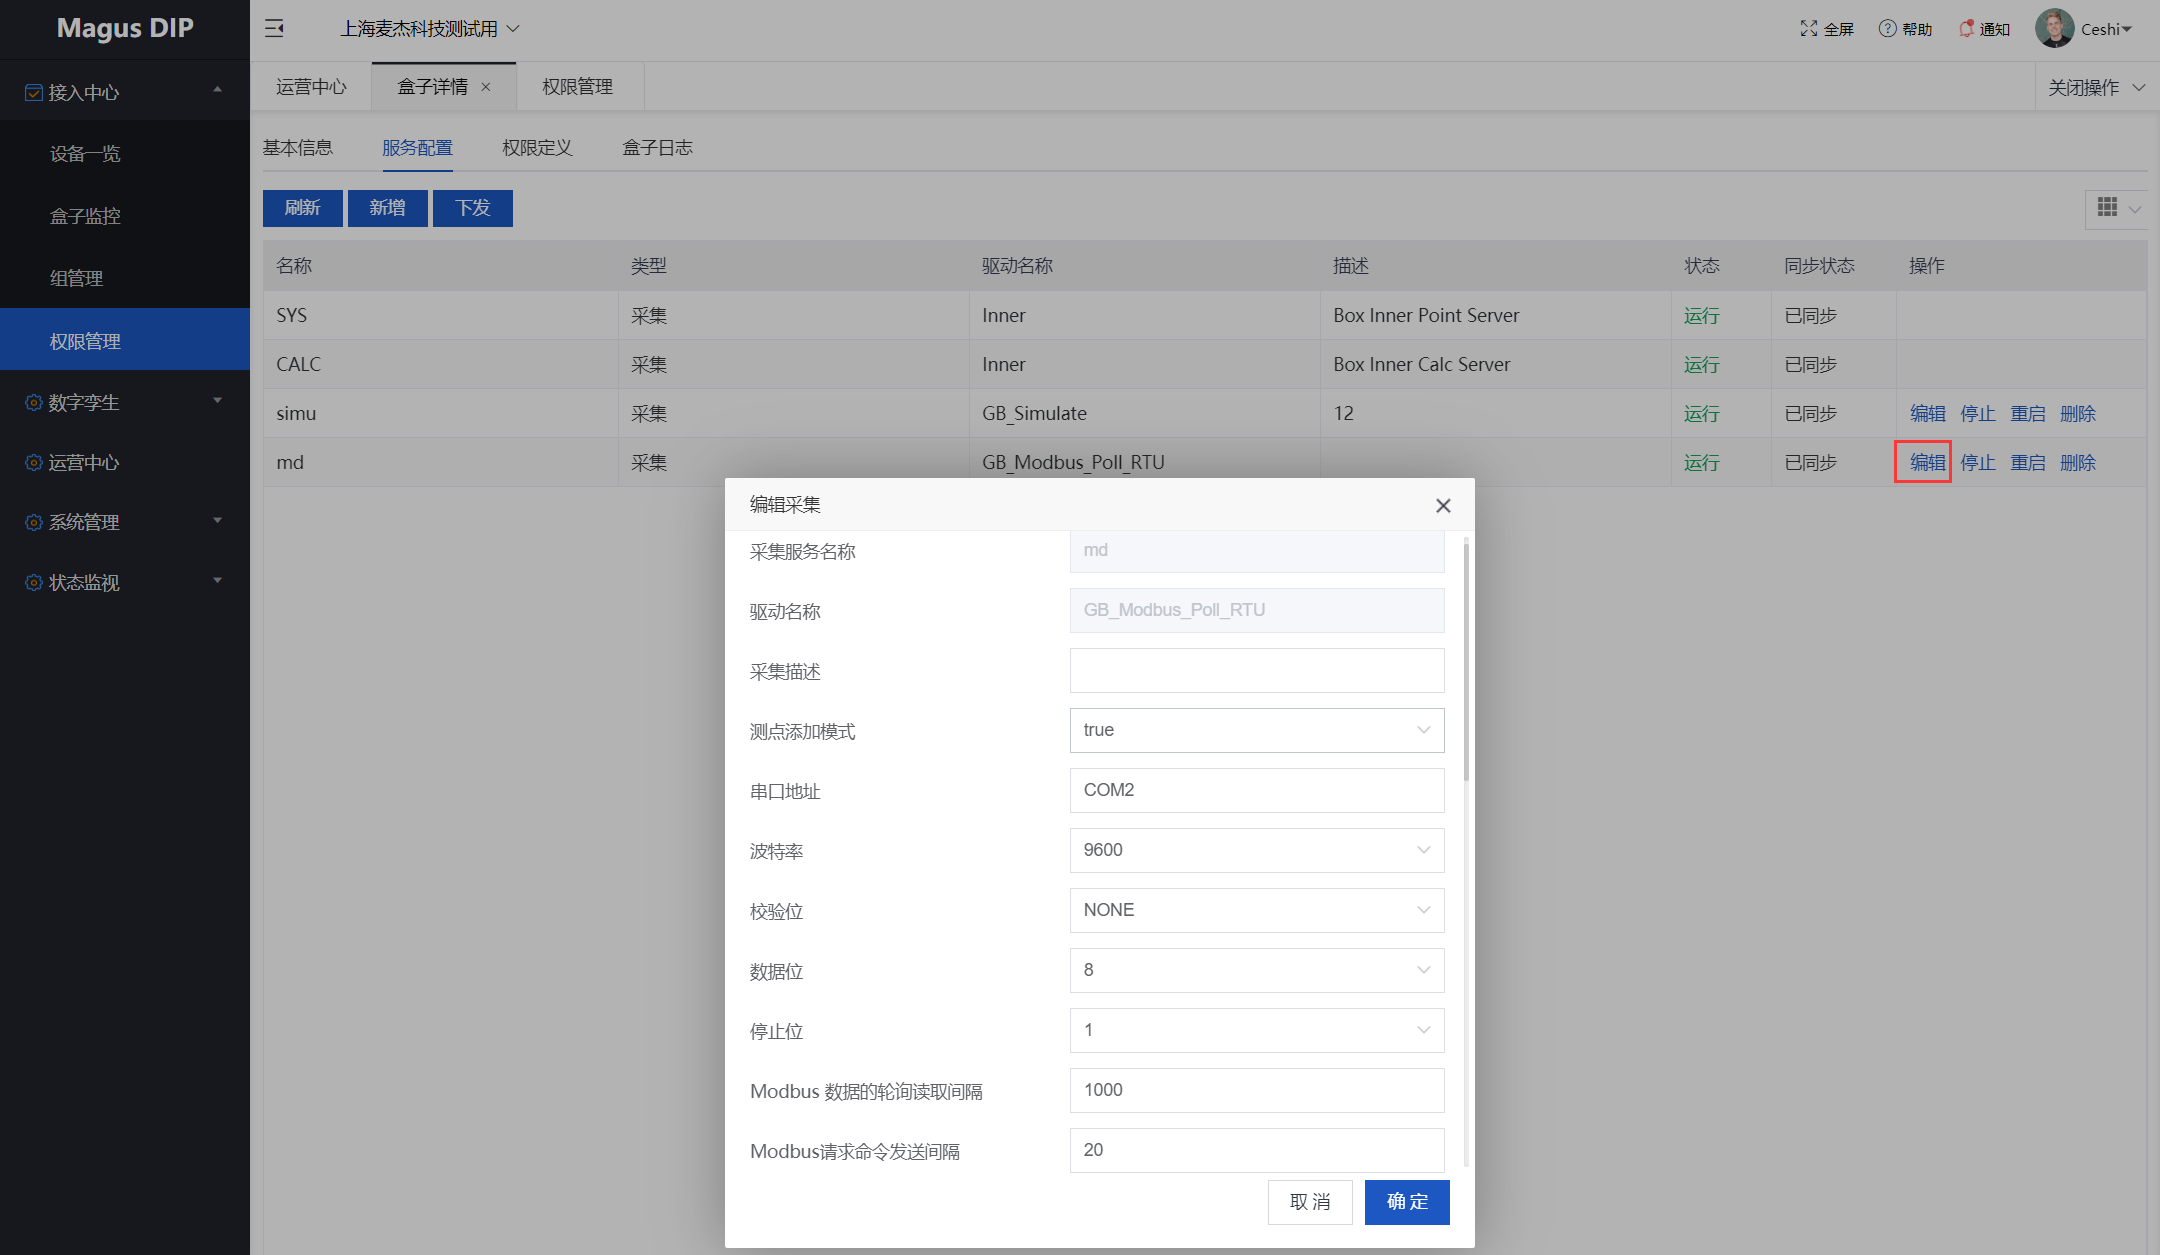The width and height of the screenshot is (2160, 1255).
Task: Click the Ceshi user avatar
Action: tap(2053, 29)
